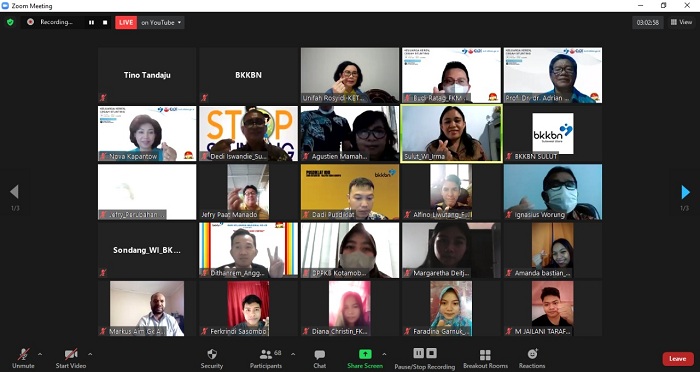This screenshot has height=372, width=700.
Task: Select the Sulut_WI_Irma video tile
Action: click(x=451, y=134)
